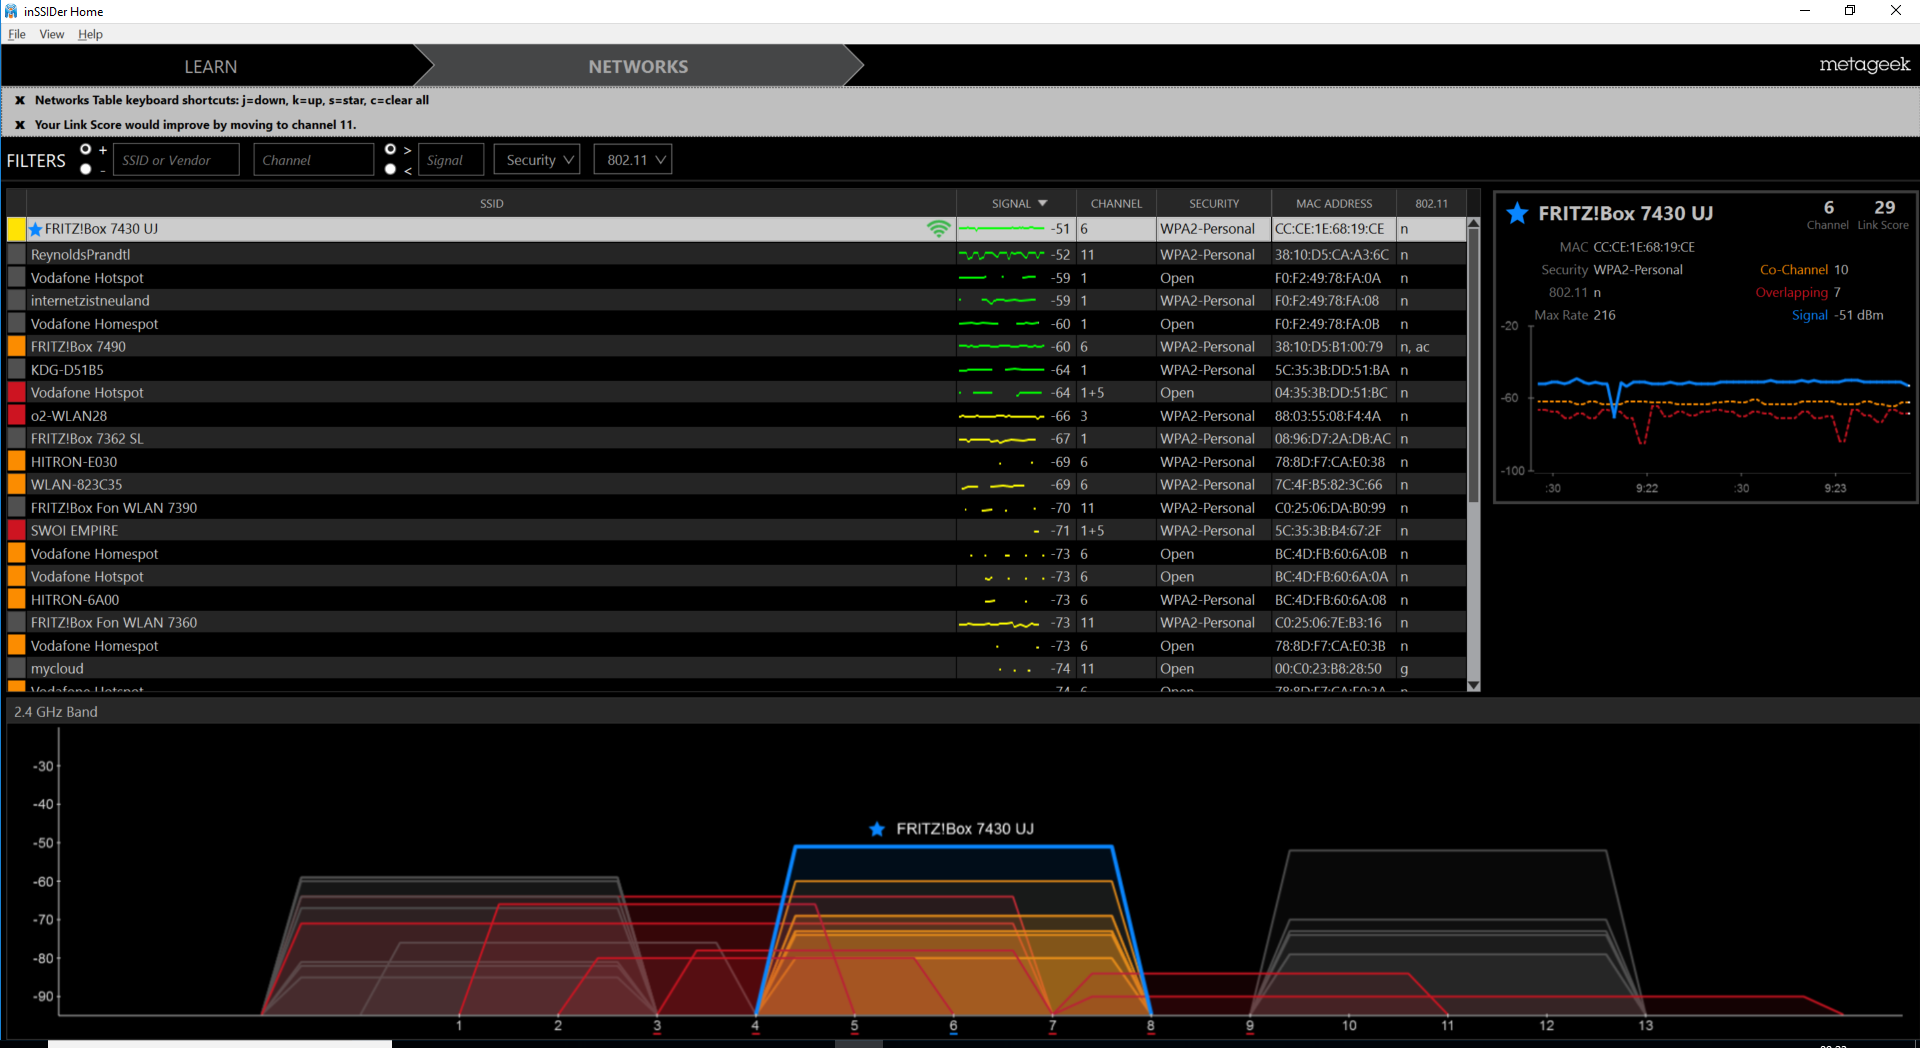Screen dimensions: 1920x1048
Task: Click the metageek logo
Action: [x=1864, y=65]
